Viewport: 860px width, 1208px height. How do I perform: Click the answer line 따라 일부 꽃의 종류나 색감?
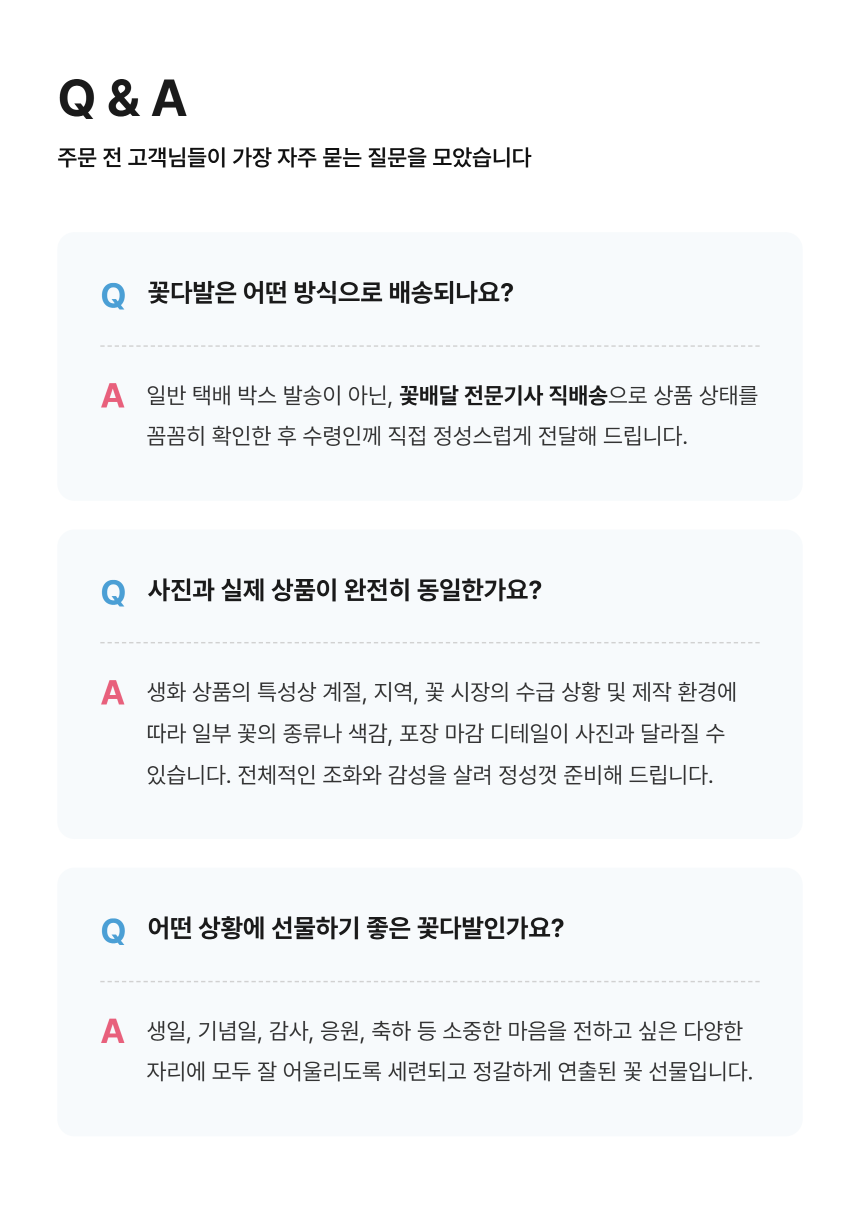tap(436, 733)
